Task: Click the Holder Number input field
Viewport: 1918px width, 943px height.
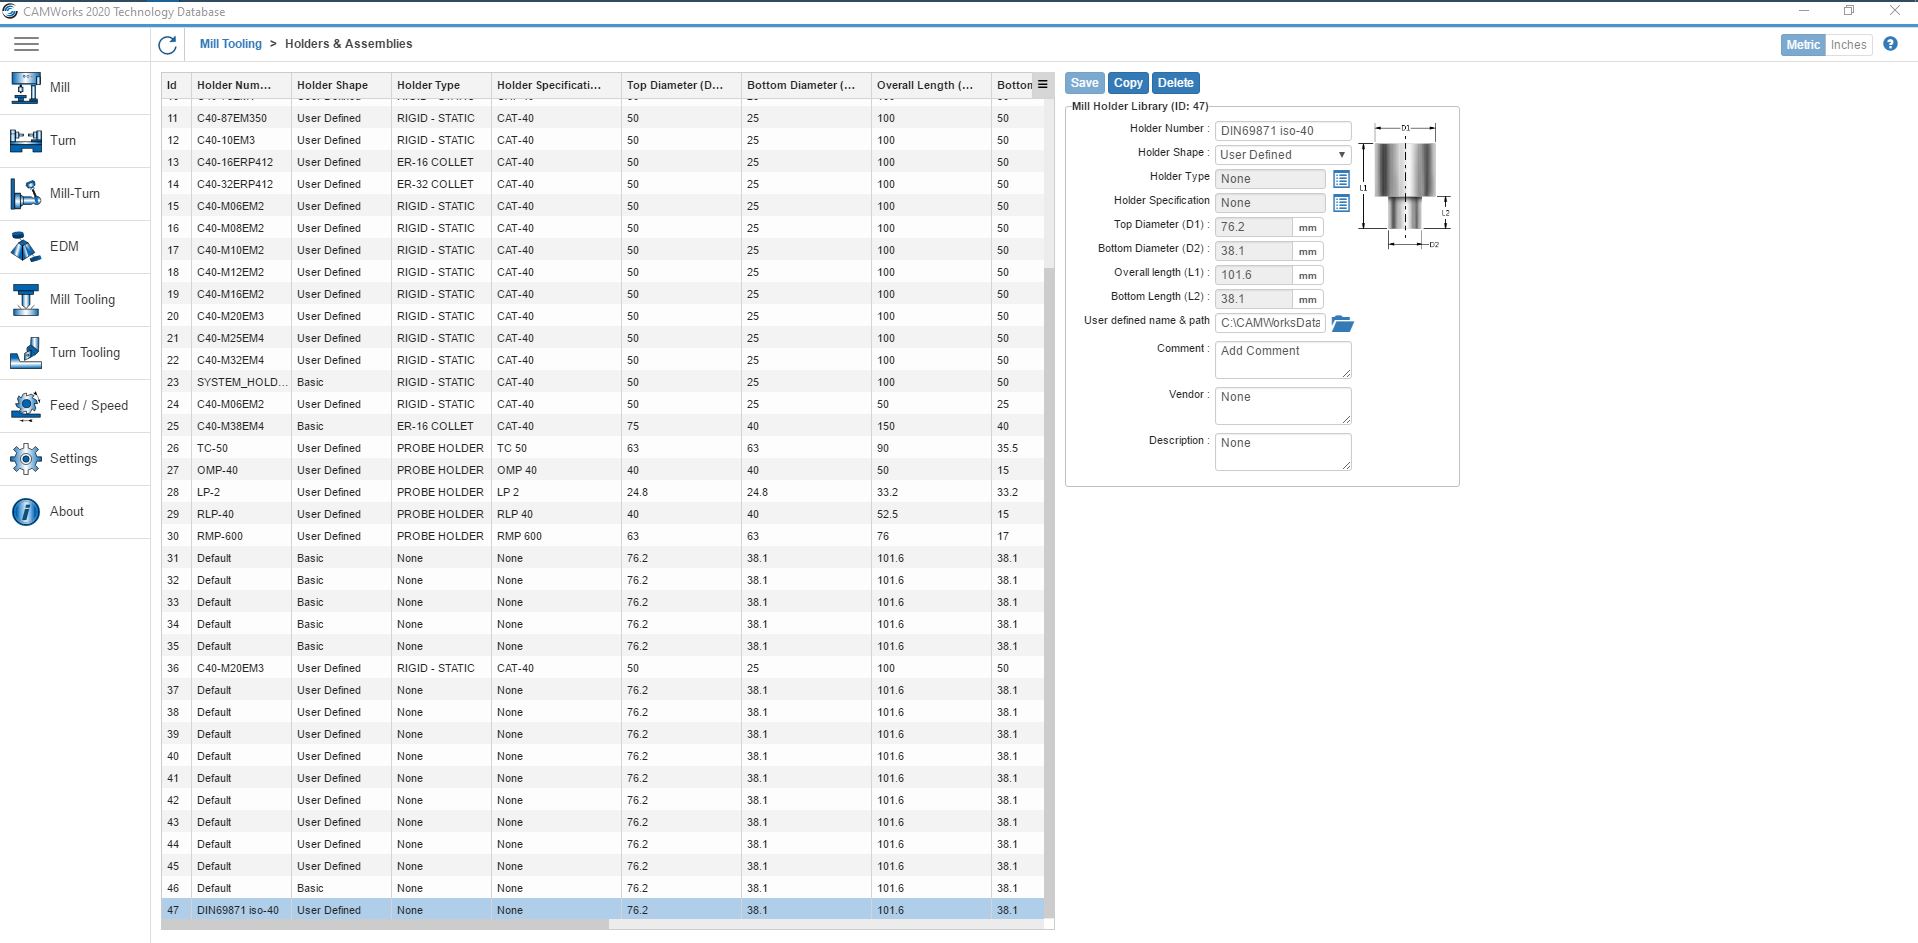Action: (1283, 131)
